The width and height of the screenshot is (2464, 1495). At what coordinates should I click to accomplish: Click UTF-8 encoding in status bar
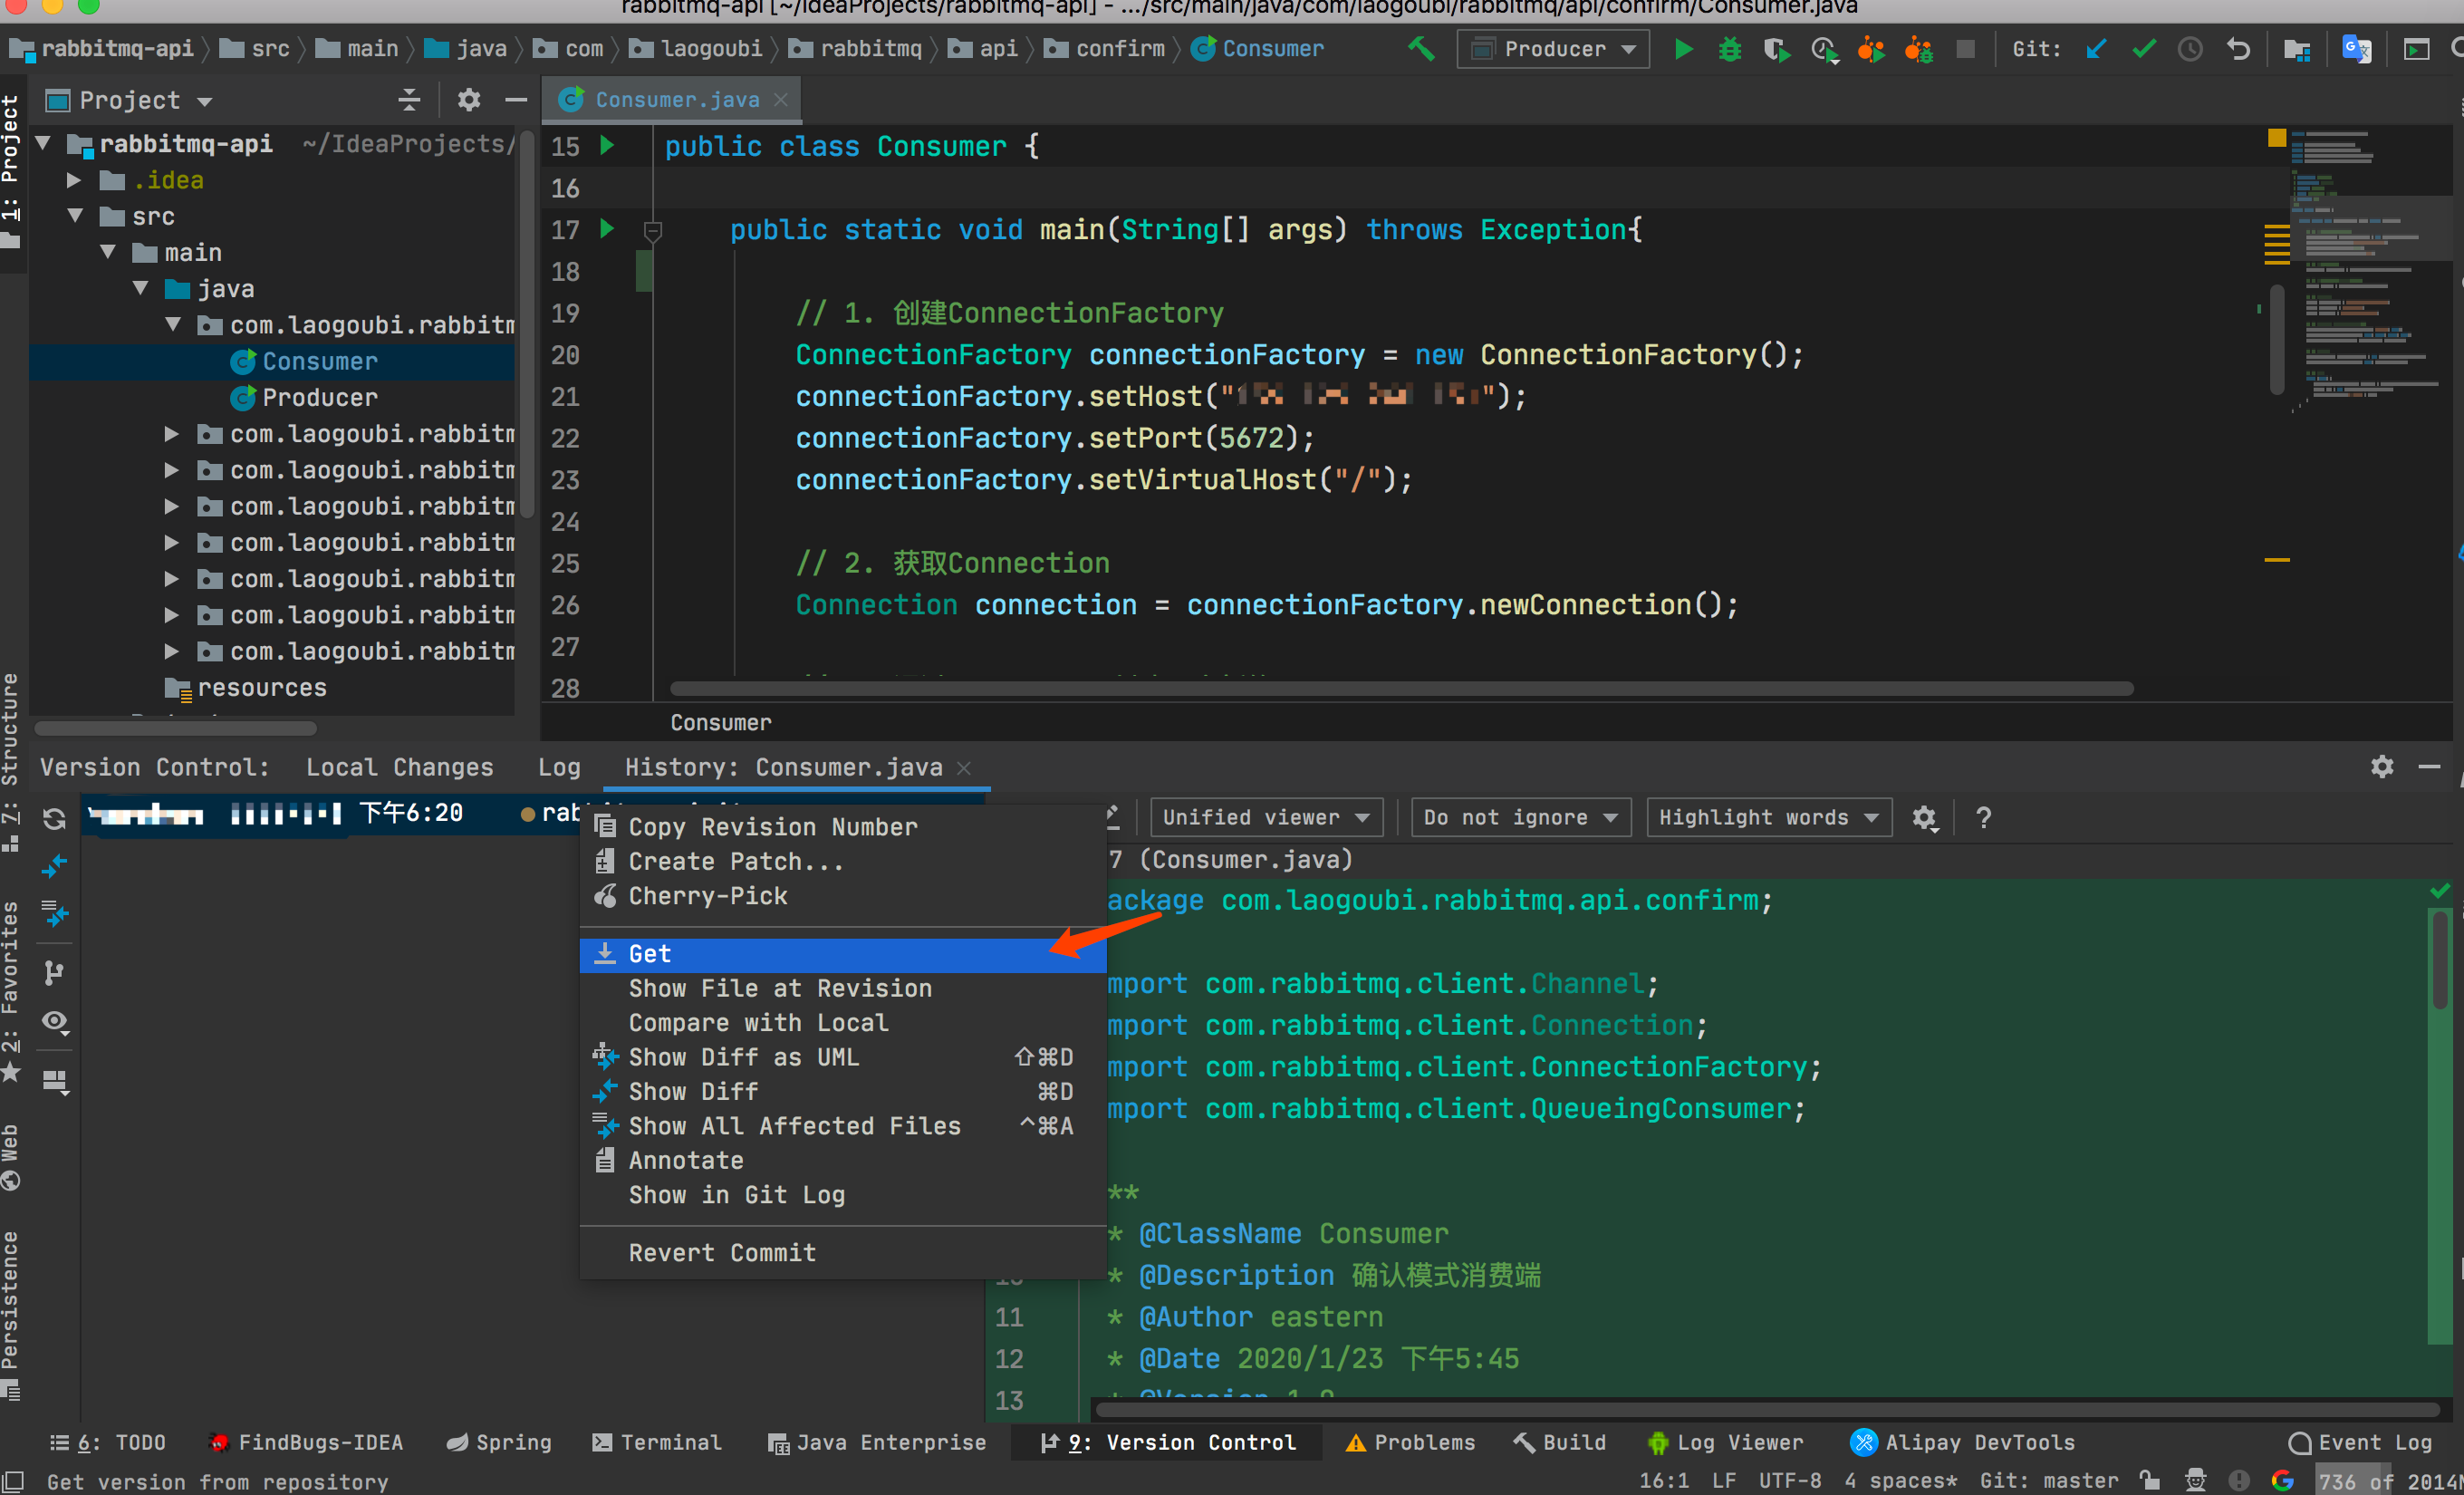coord(1789,1480)
